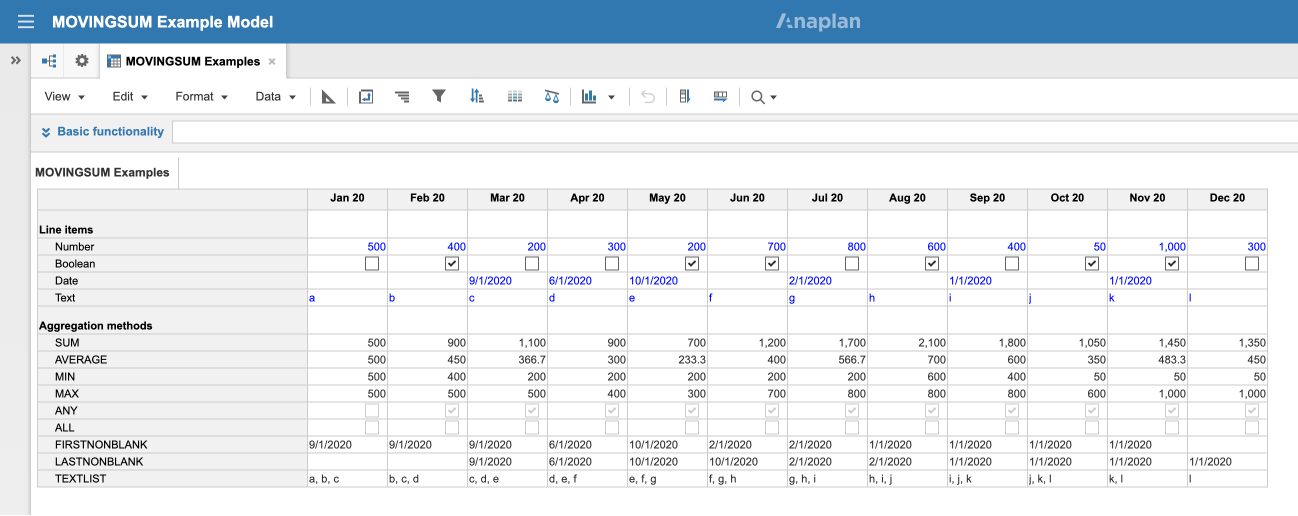
Task: Click the sort icon in the toolbar
Action: [x=476, y=97]
